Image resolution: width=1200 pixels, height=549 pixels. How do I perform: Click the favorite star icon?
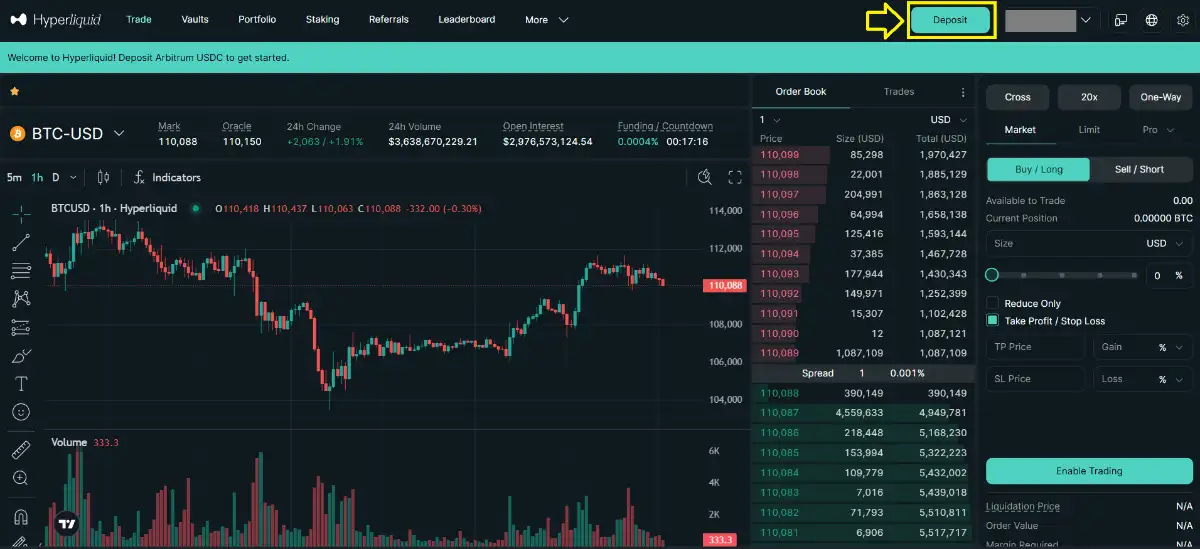pyautogui.click(x=15, y=91)
